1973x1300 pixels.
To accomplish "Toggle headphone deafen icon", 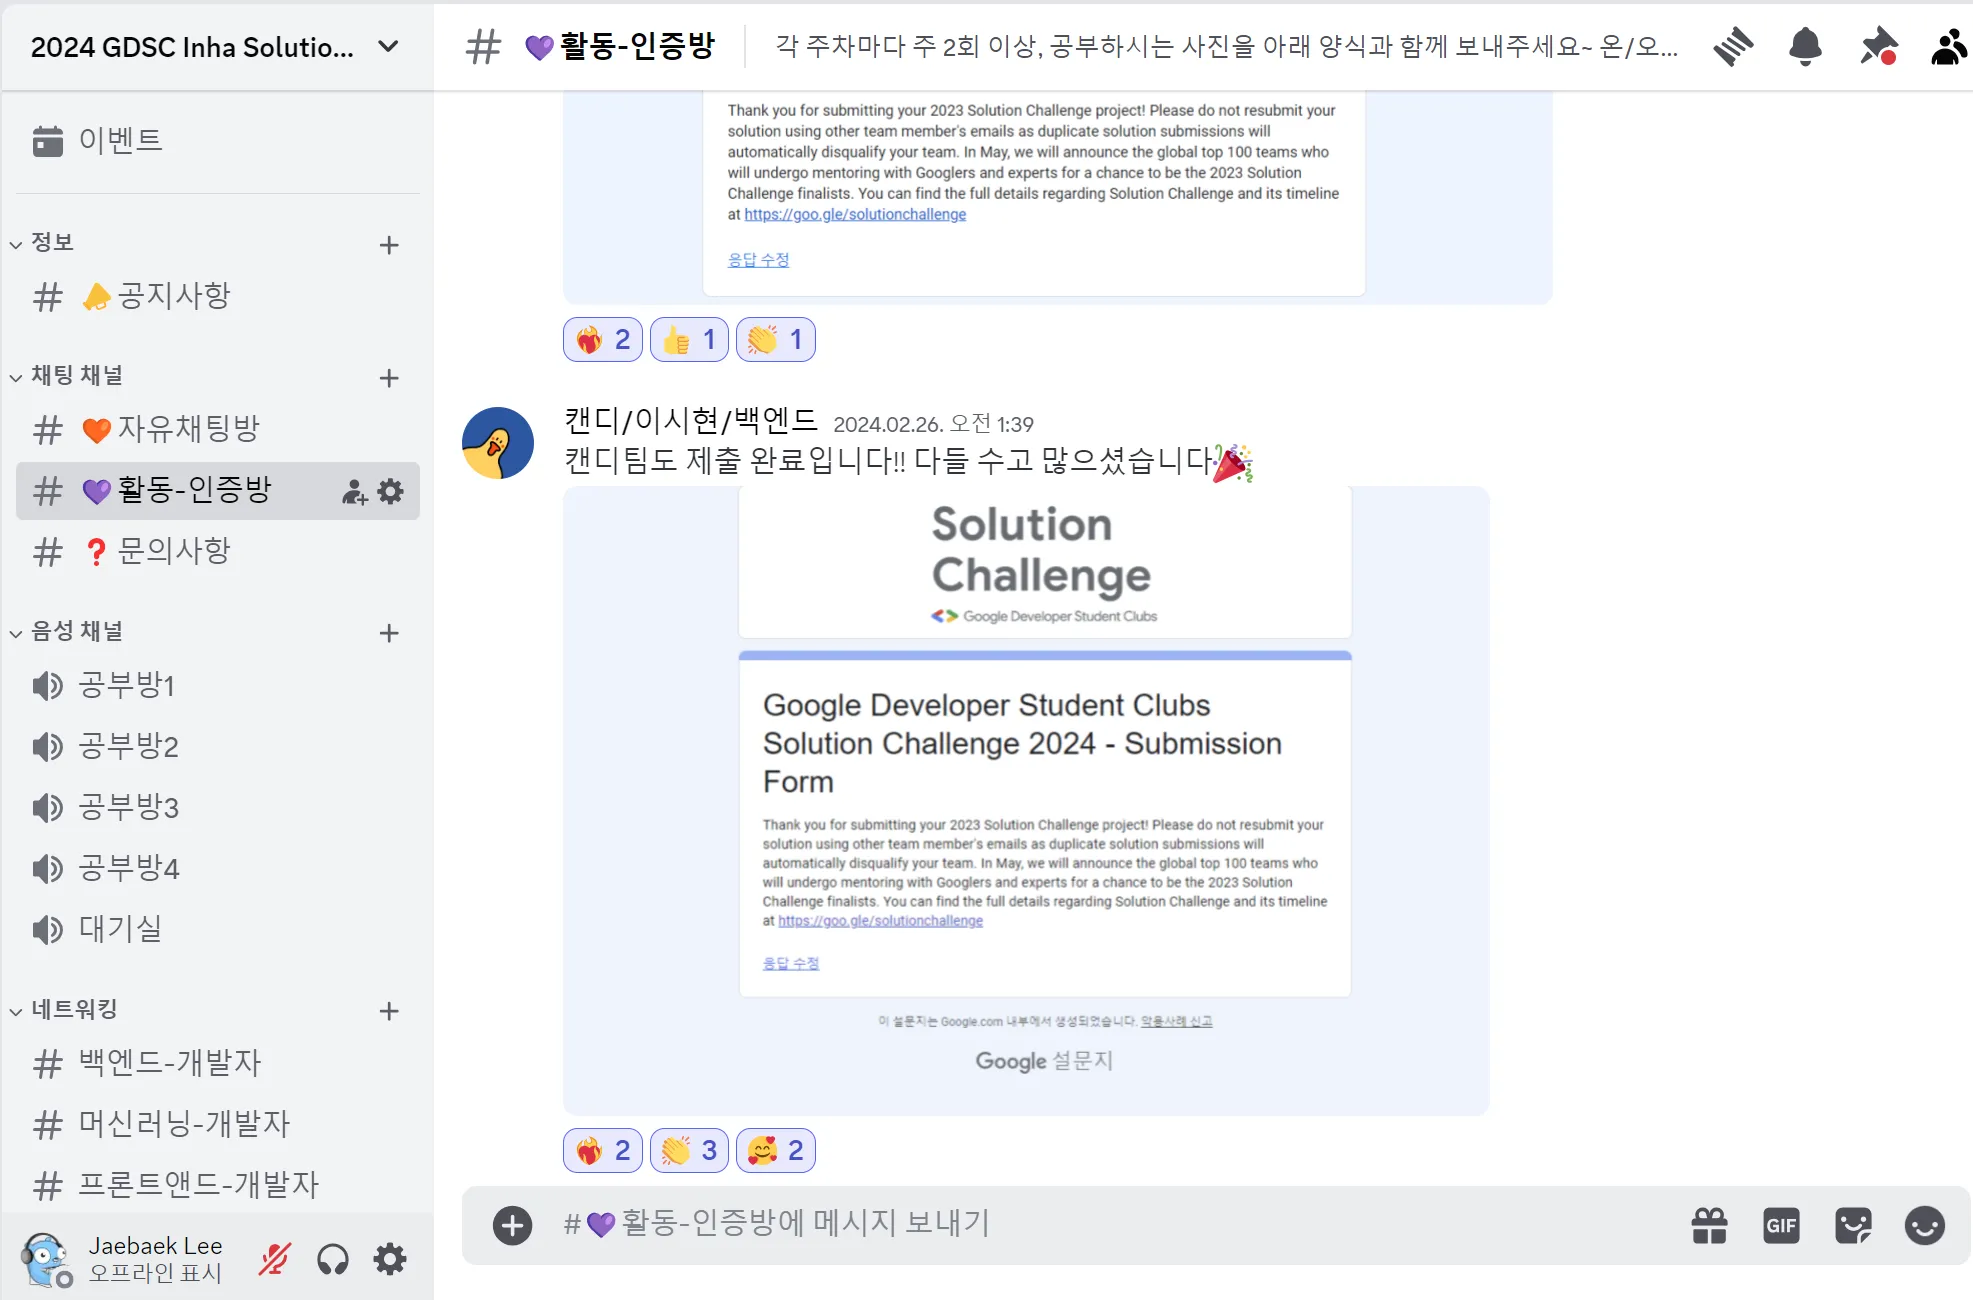I will 333,1259.
